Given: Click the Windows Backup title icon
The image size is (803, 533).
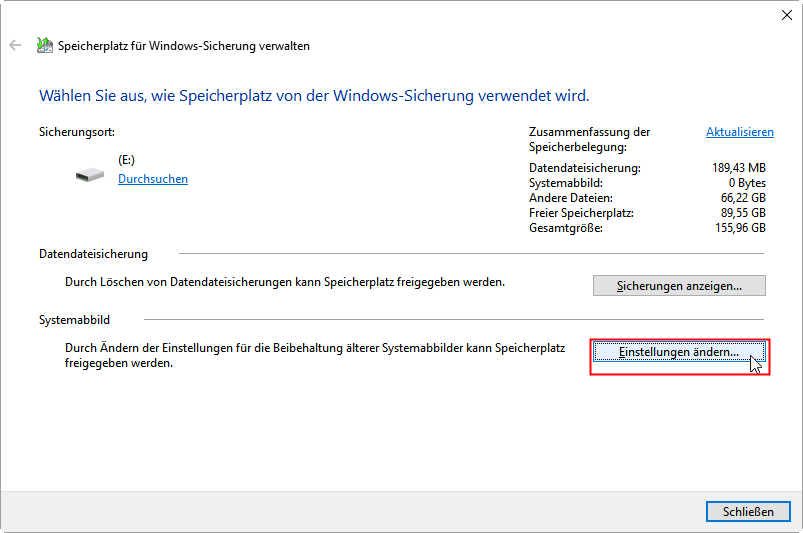Looking at the screenshot, I should click(x=45, y=46).
